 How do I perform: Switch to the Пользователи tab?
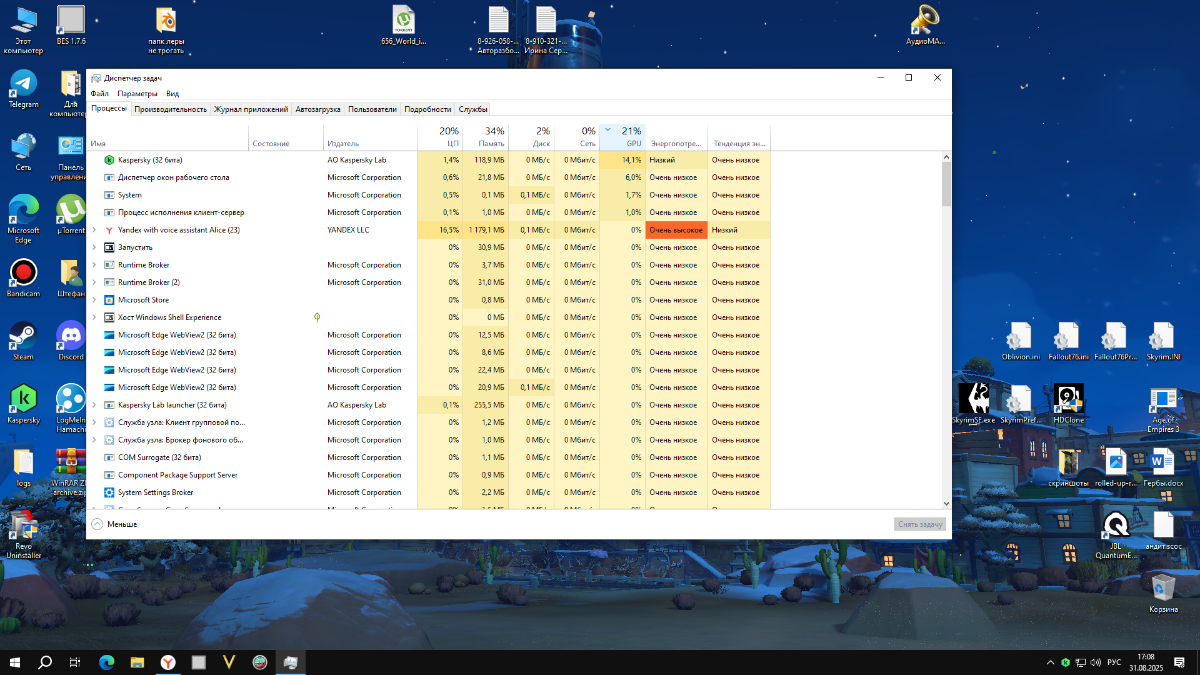tap(372, 109)
